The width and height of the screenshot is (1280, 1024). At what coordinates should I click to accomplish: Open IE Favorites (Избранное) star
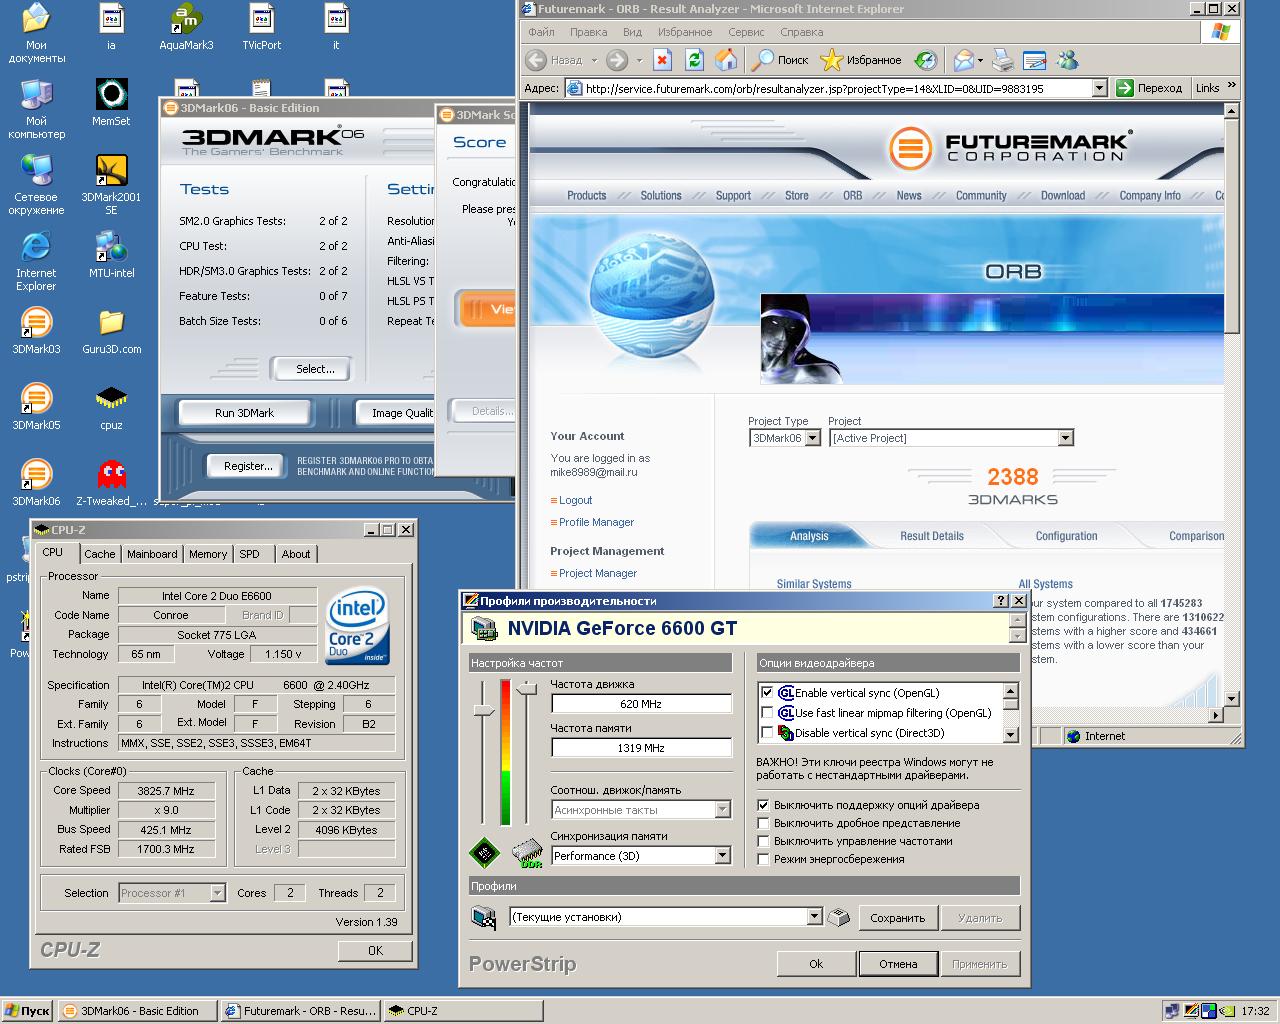tap(861, 60)
